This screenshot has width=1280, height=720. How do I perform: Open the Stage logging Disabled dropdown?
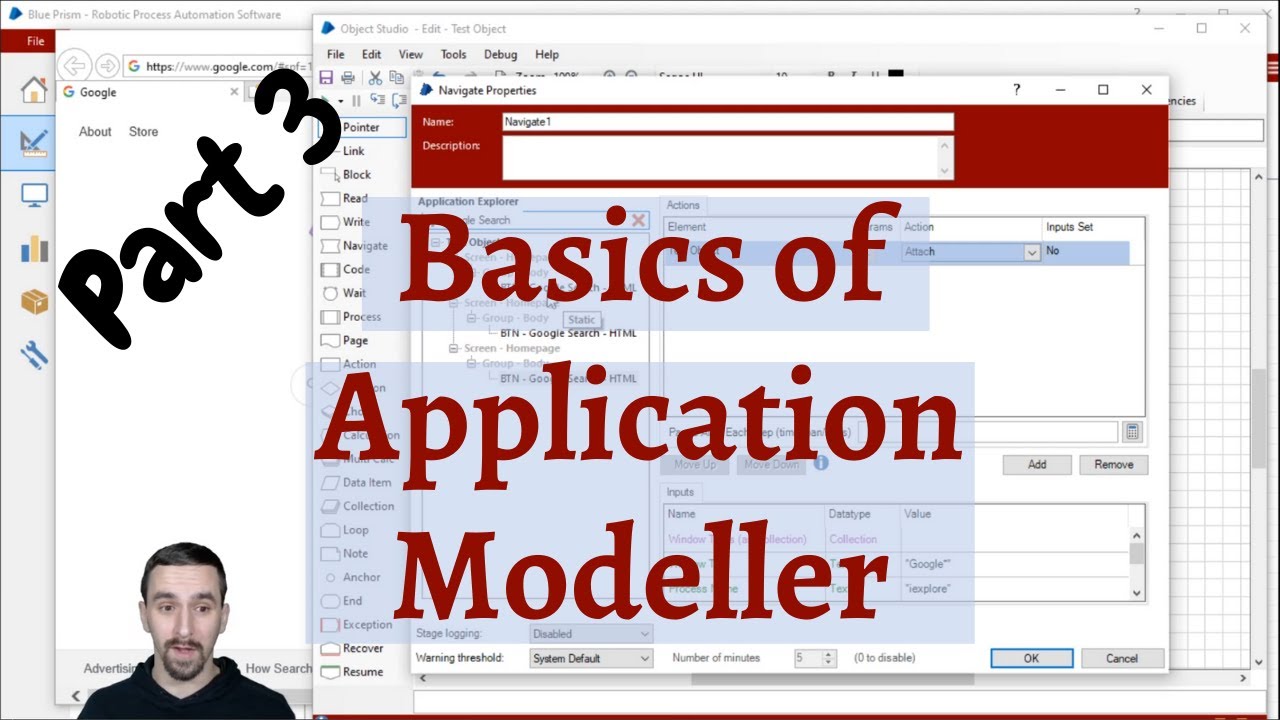591,634
